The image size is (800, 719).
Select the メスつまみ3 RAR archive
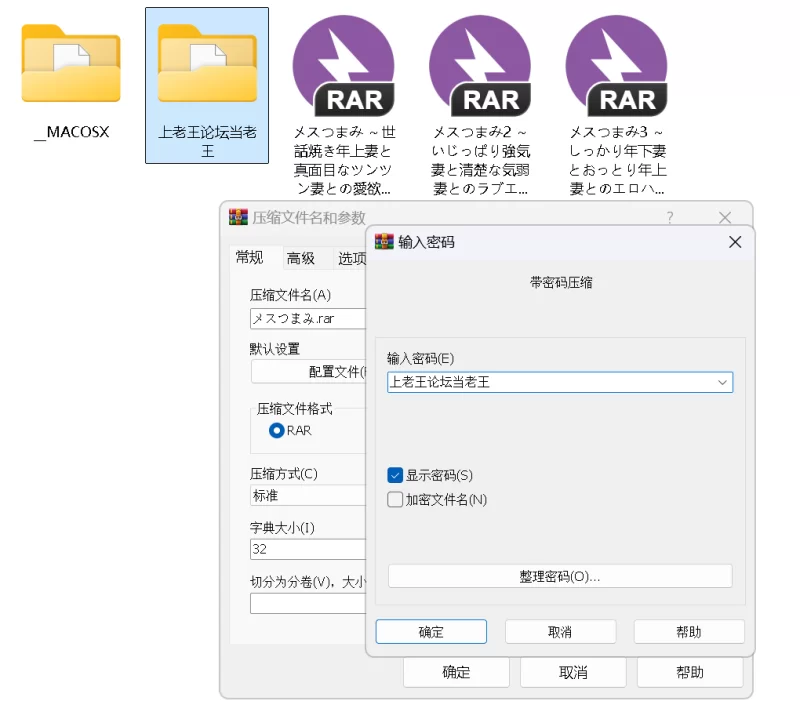click(617, 65)
